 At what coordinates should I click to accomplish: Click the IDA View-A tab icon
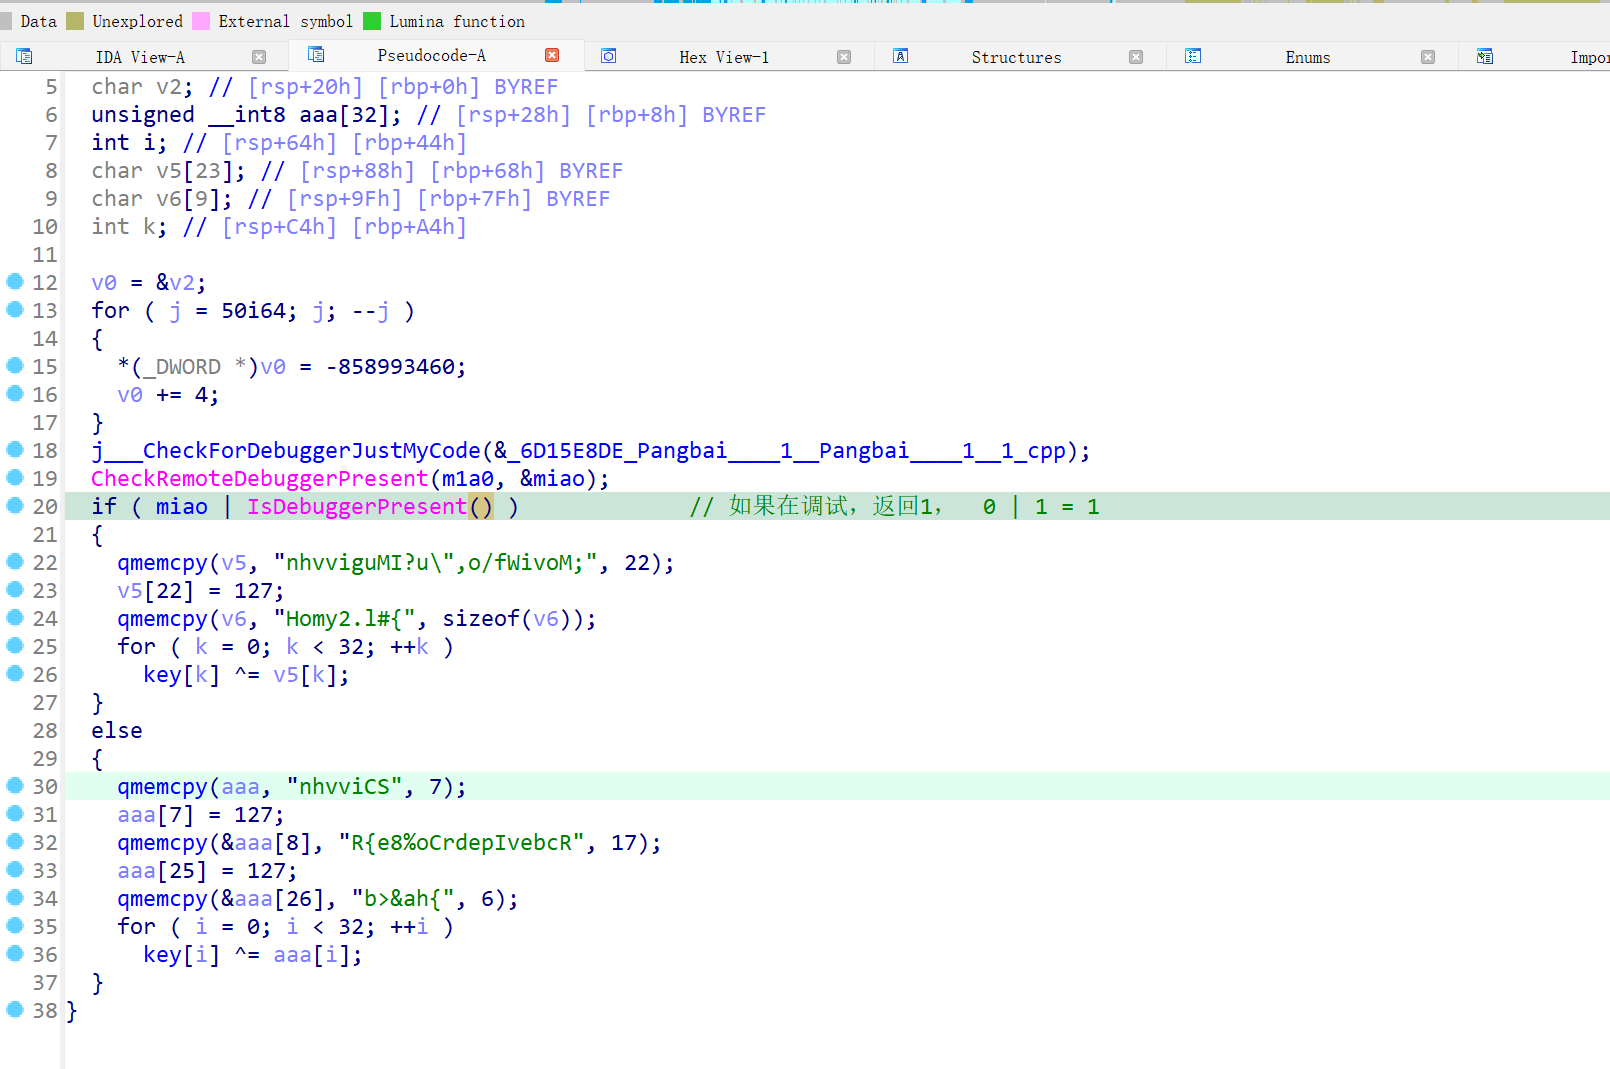tap(24, 57)
